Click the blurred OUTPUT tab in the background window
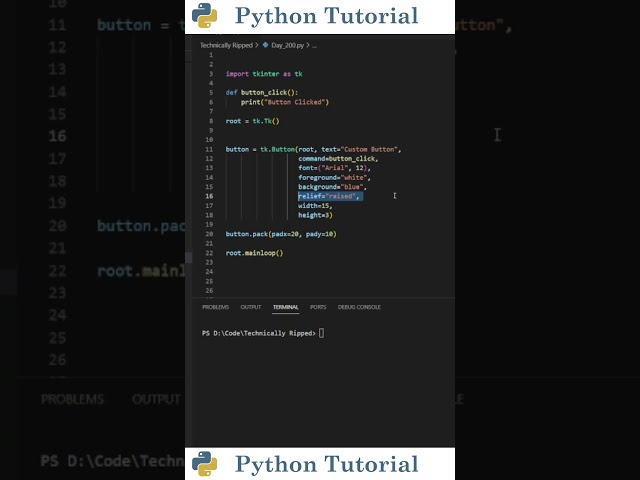 (x=156, y=399)
